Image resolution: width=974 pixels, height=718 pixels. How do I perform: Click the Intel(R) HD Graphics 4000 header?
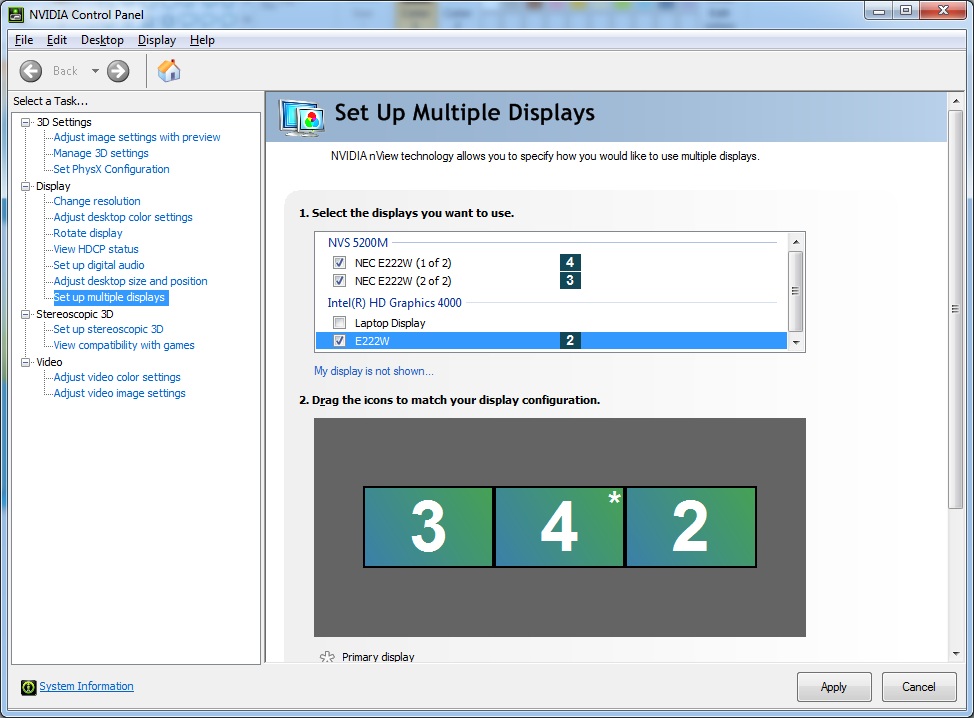pos(394,302)
